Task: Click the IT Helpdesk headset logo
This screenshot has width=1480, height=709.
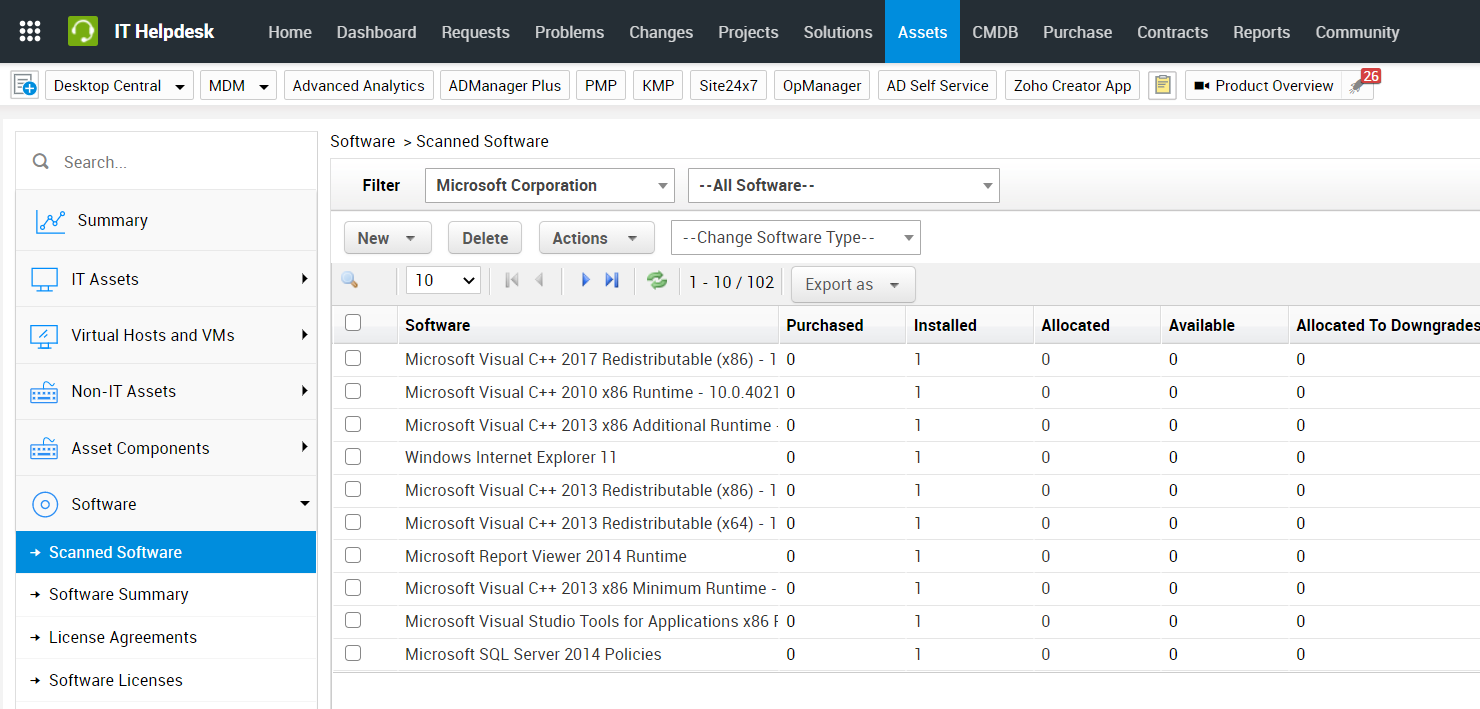Action: pos(83,31)
